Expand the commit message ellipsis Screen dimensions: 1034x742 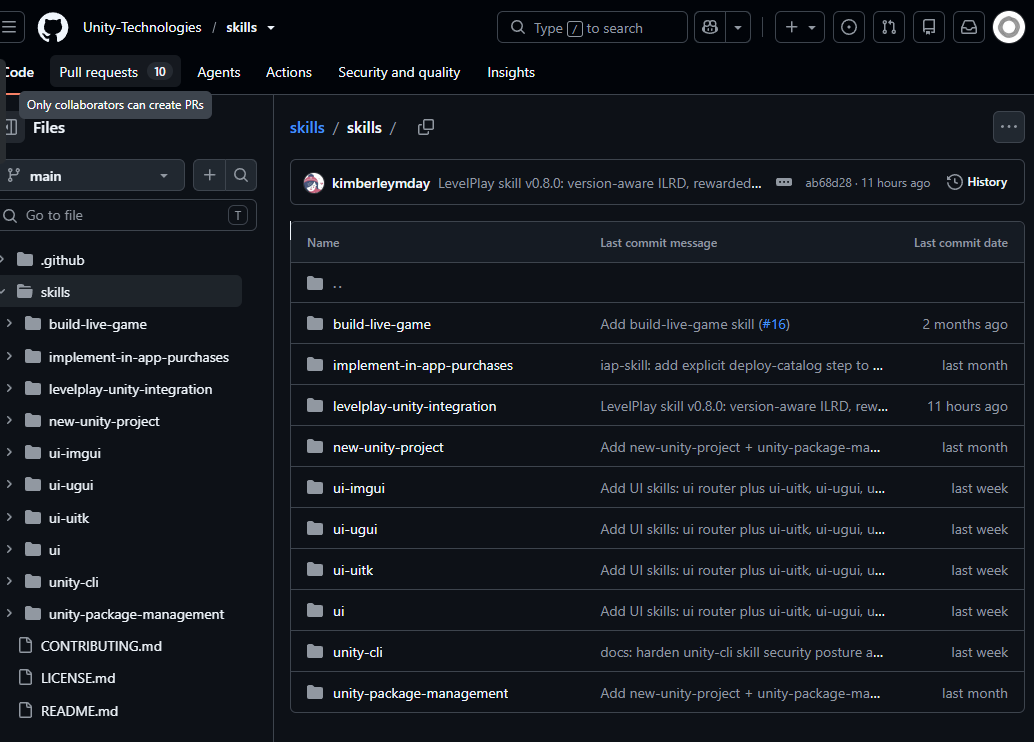pyautogui.click(x=783, y=183)
